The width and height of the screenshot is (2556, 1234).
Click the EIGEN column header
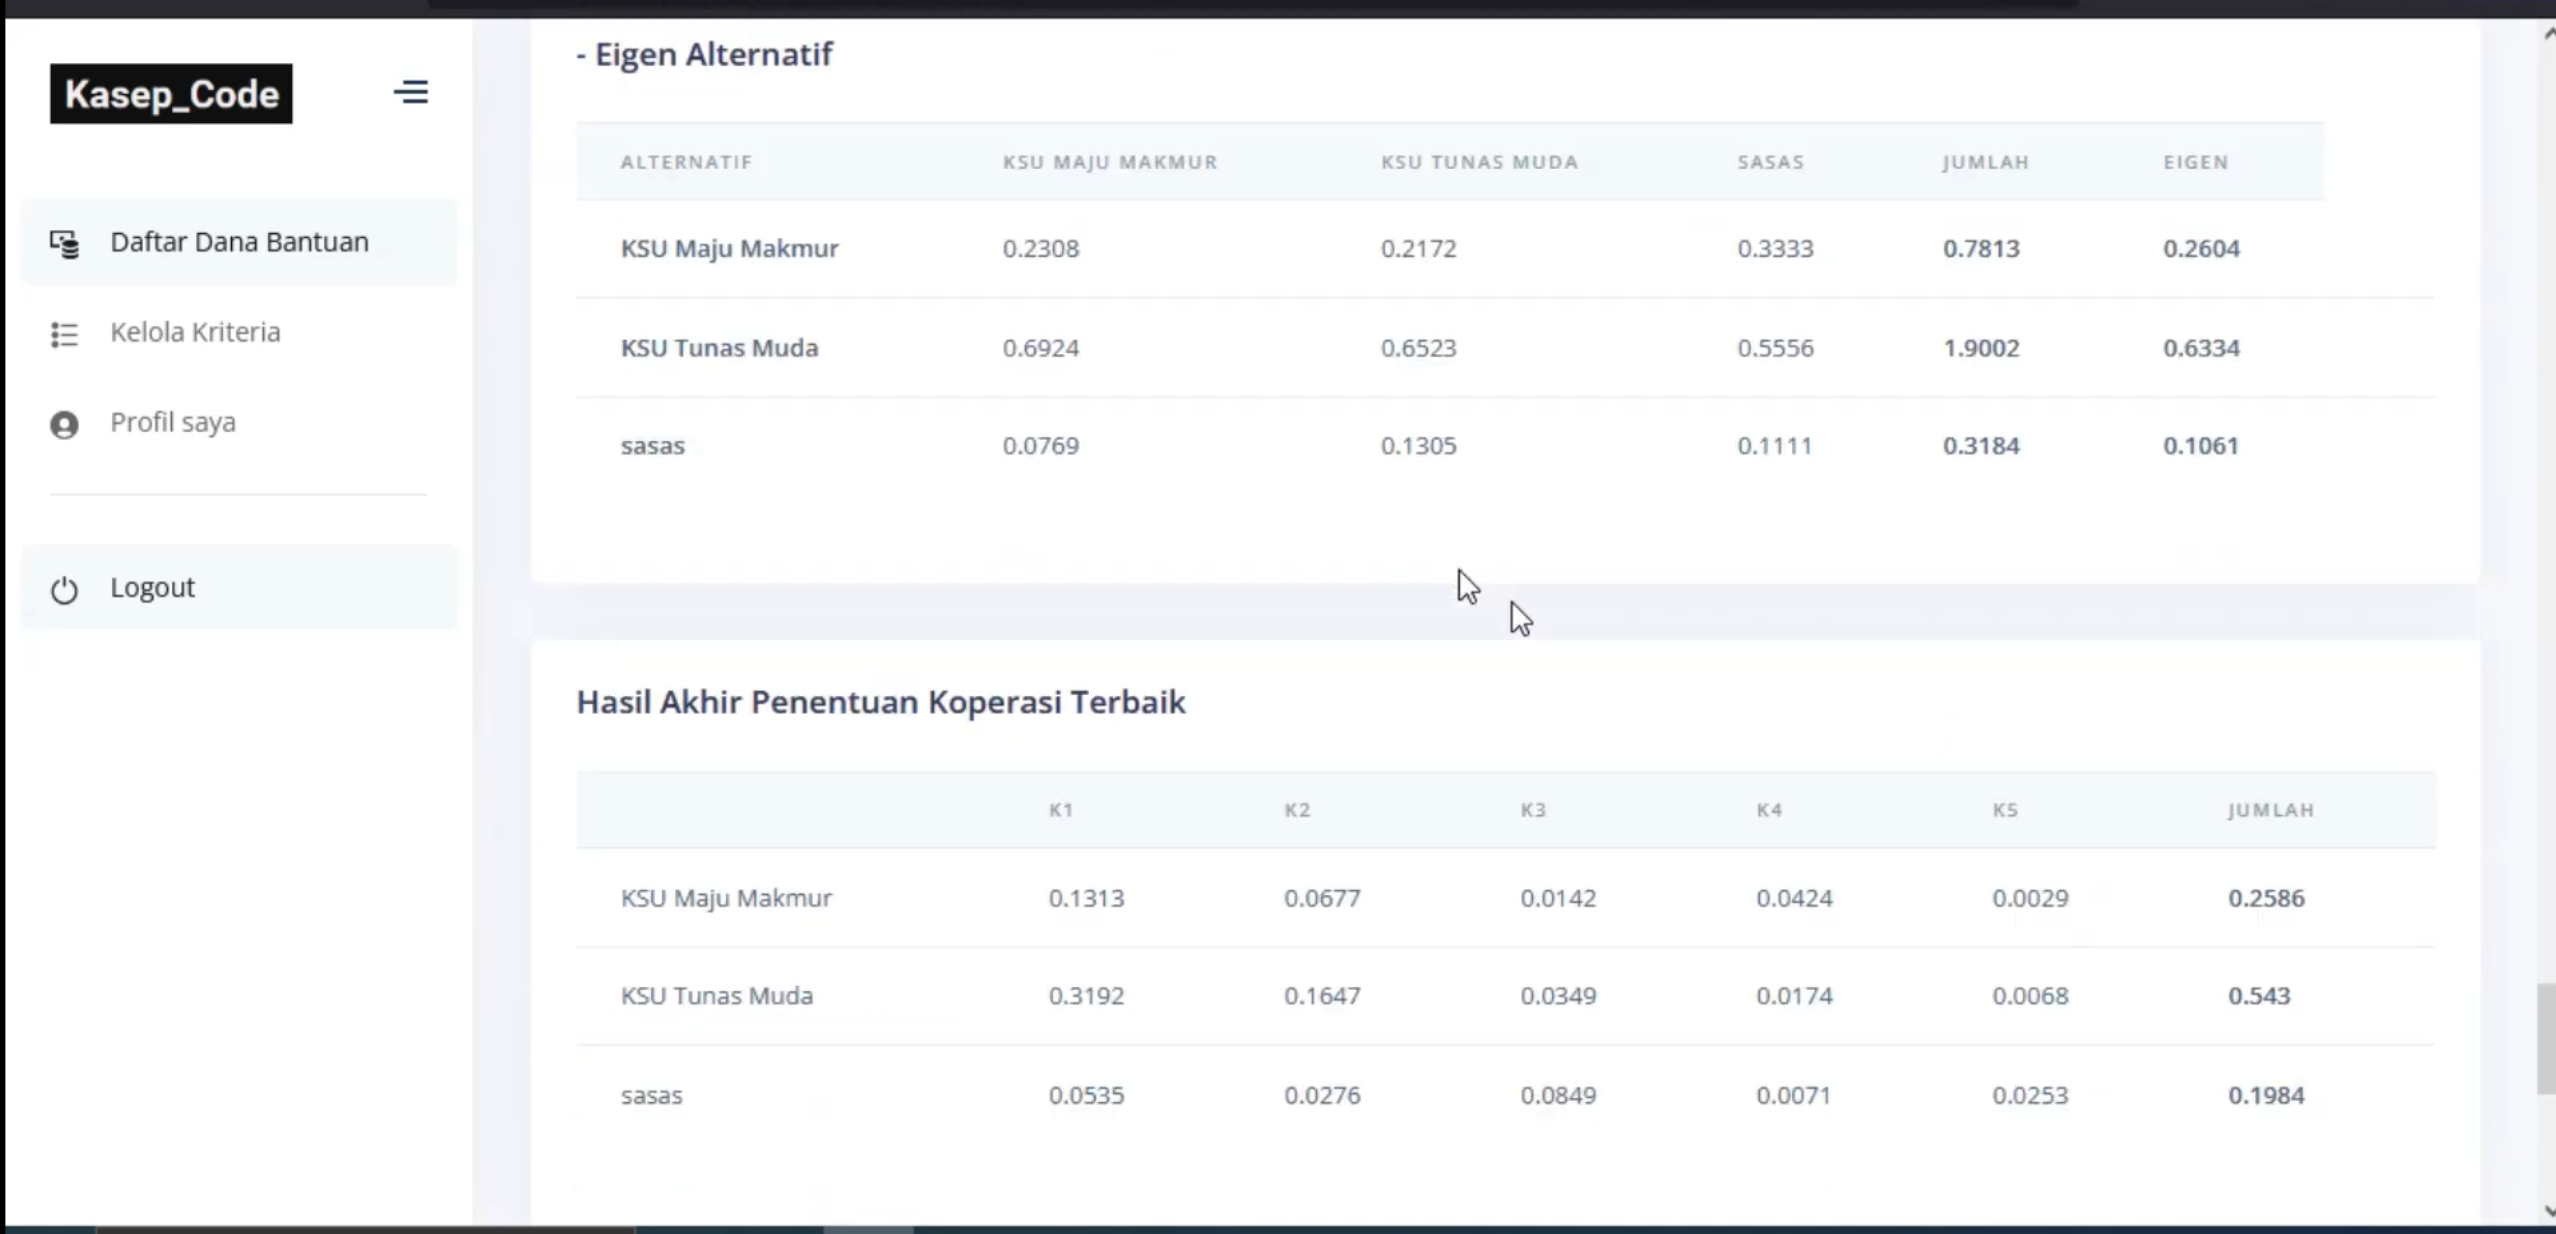[2196, 162]
